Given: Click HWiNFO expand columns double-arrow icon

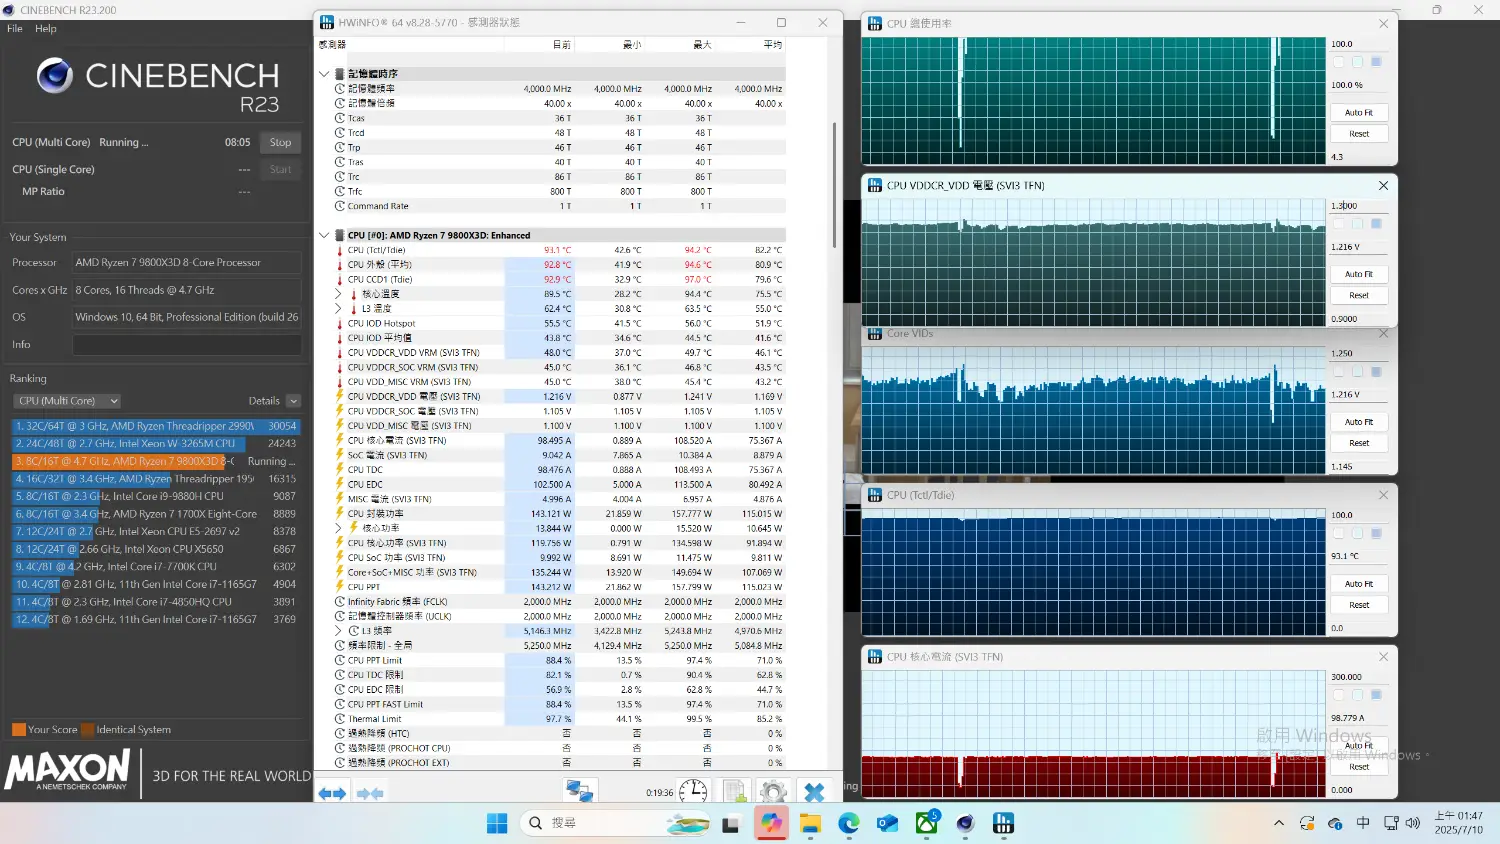Looking at the screenshot, I should tap(332, 793).
